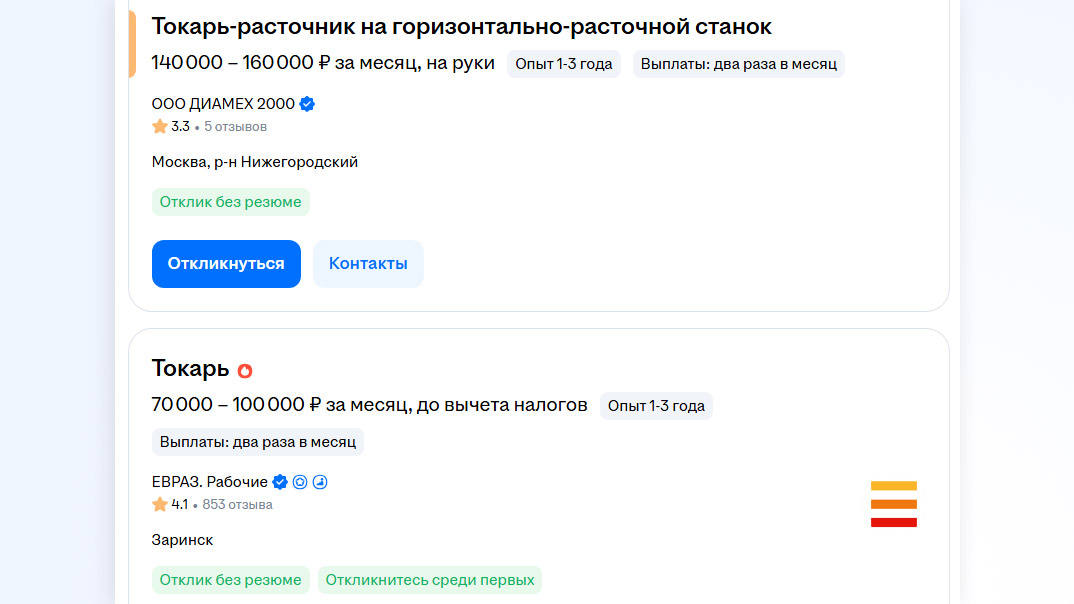
Task: Click Отклик без резюме tag under Москва
Action: [231, 202]
